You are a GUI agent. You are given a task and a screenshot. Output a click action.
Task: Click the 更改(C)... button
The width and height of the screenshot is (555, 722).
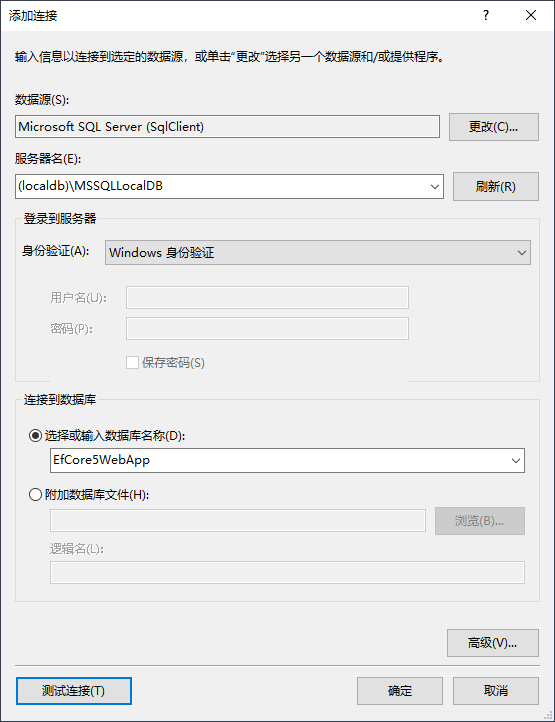coord(494,127)
